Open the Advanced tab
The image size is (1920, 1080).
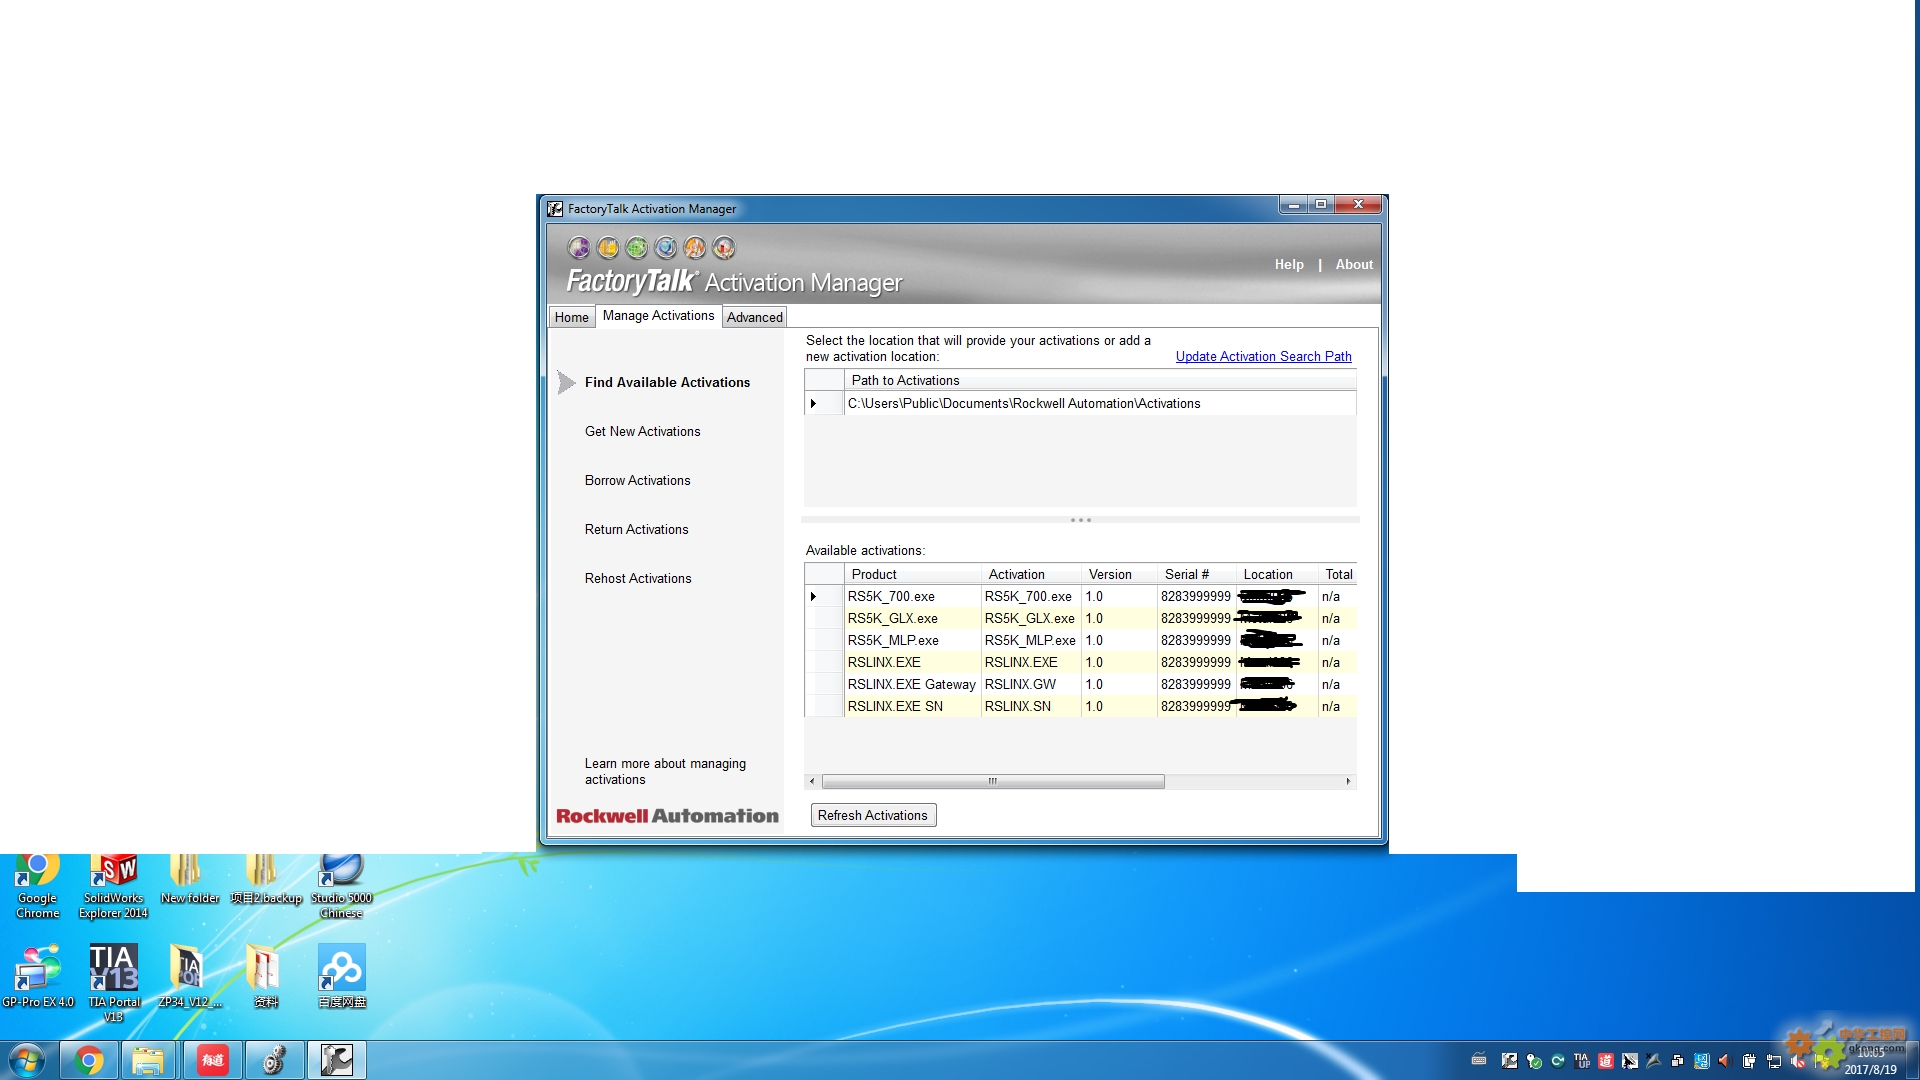754,317
